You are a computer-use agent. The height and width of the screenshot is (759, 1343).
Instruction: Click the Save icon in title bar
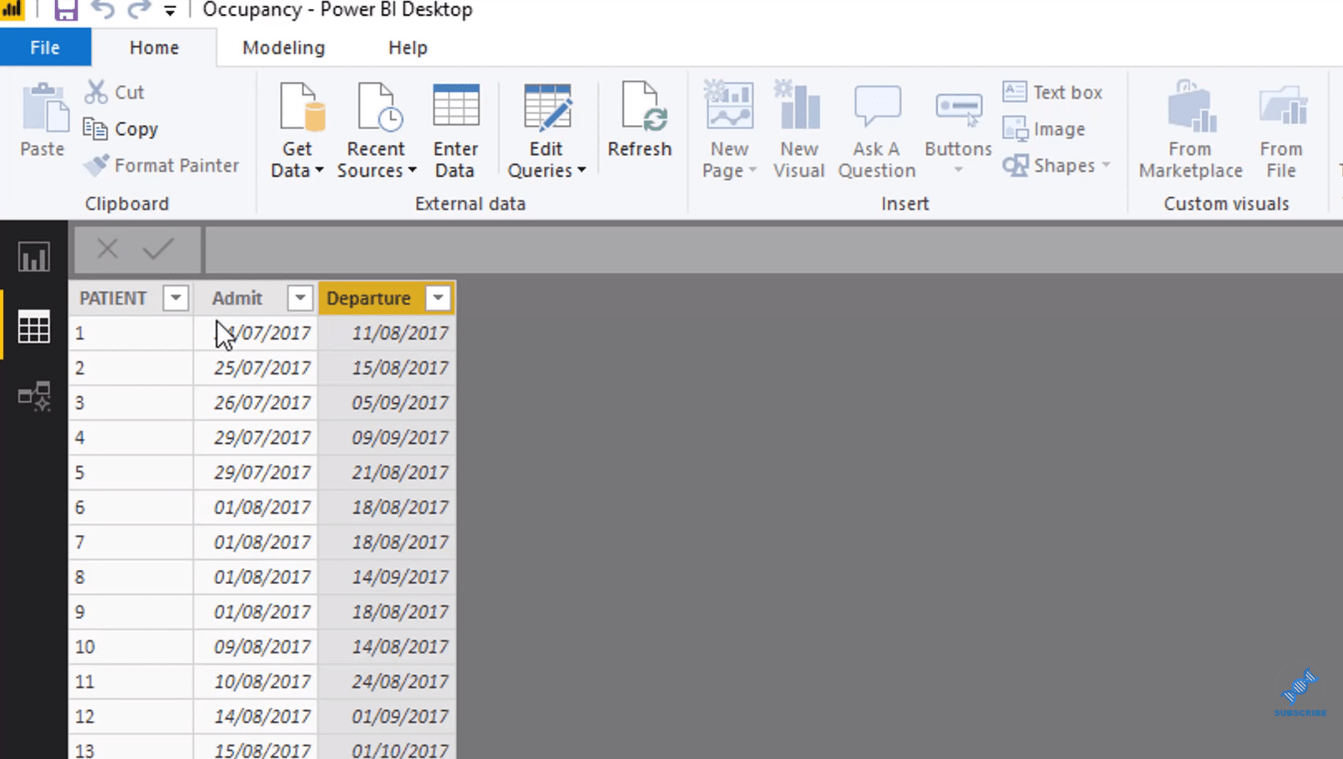point(66,11)
